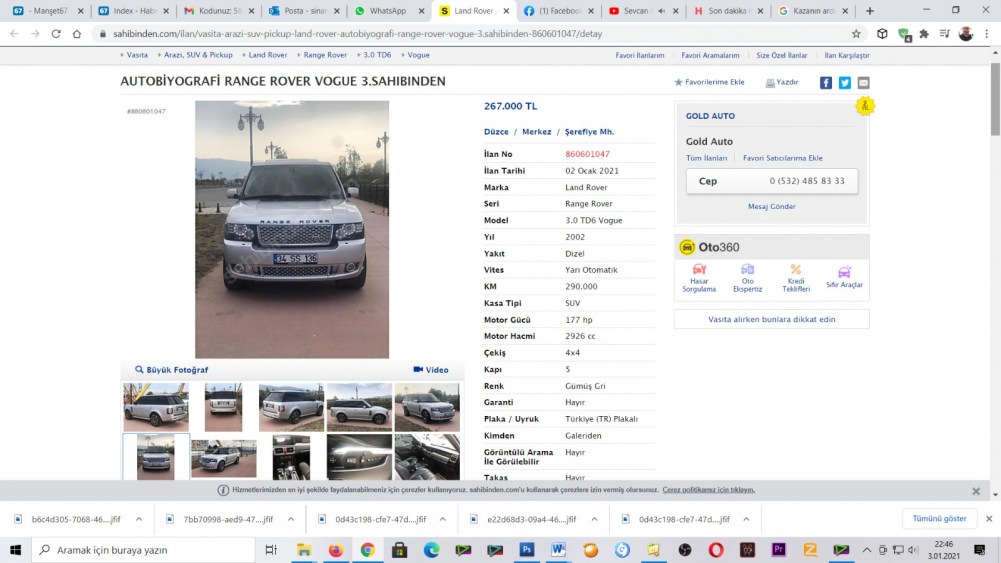1001x563 pixels.
Task: Click the Mesaj Gönder link
Action: click(771, 206)
